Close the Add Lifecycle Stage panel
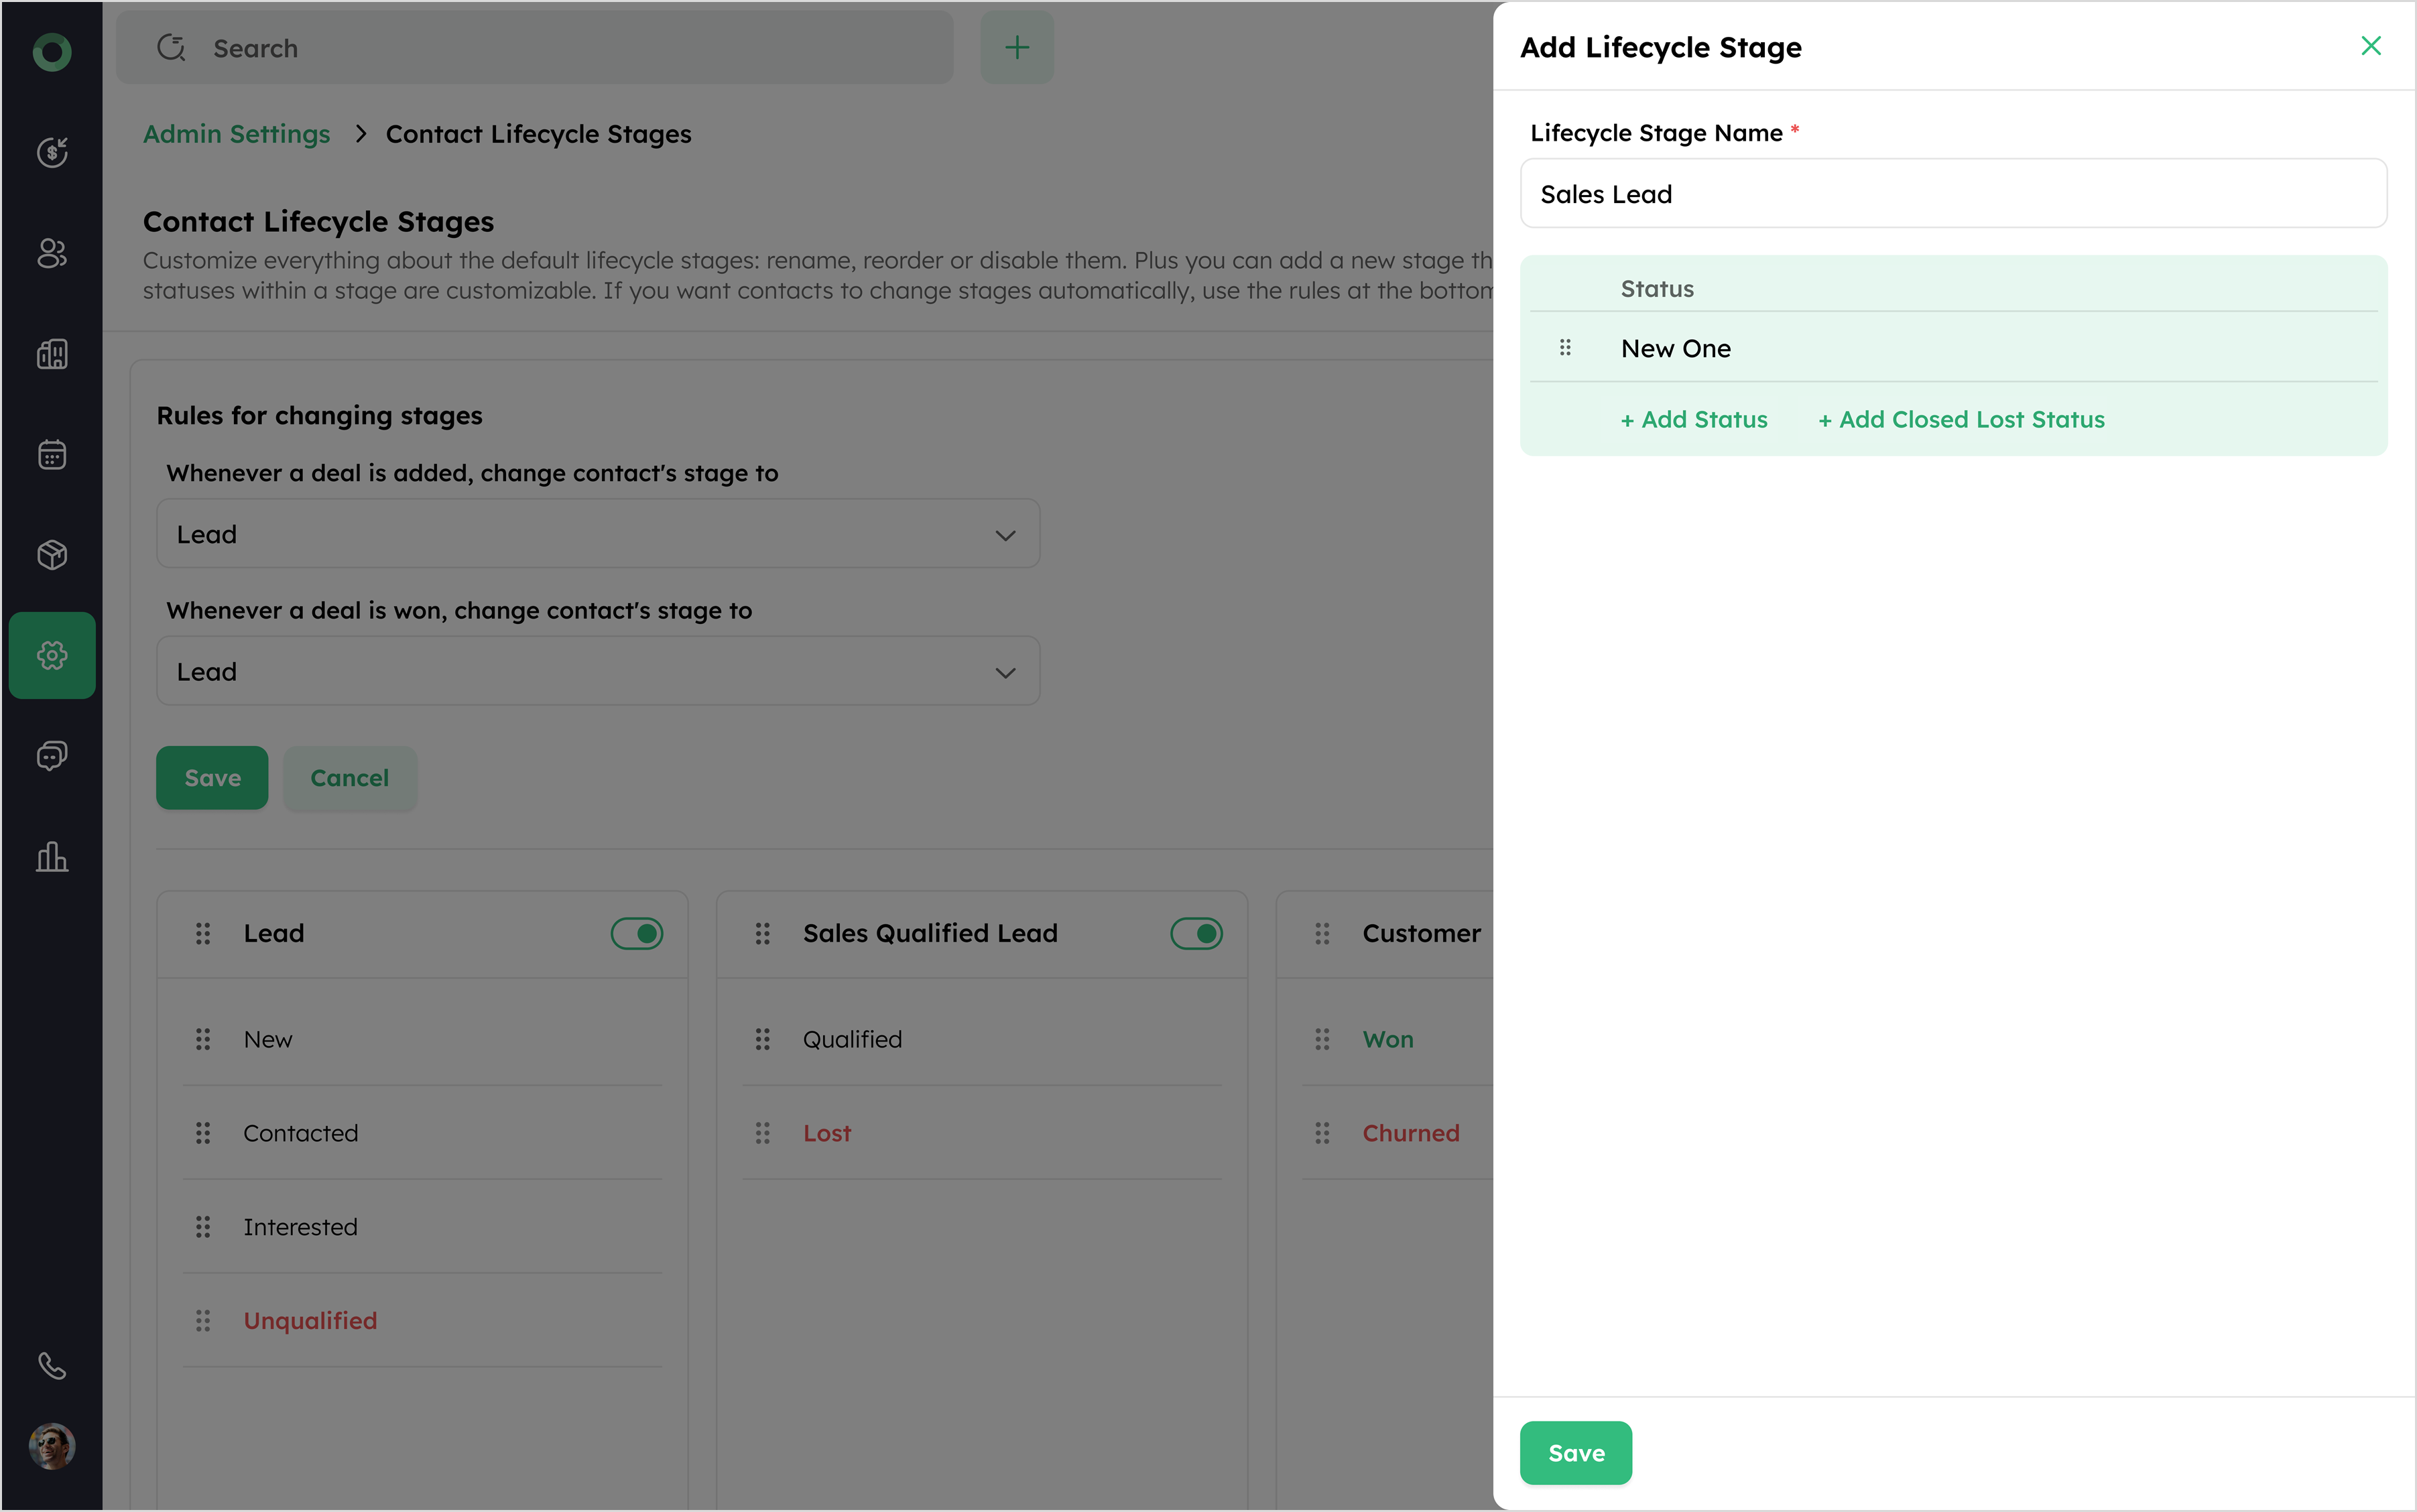2417x1512 pixels. [x=2370, y=46]
